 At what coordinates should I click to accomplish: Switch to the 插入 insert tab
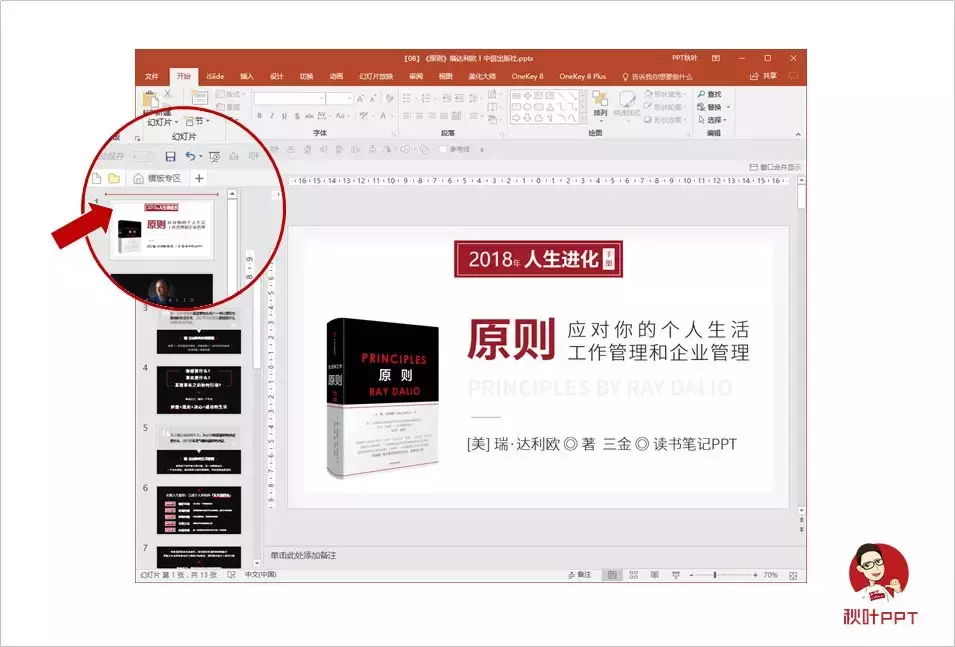(x=247, y=76)
